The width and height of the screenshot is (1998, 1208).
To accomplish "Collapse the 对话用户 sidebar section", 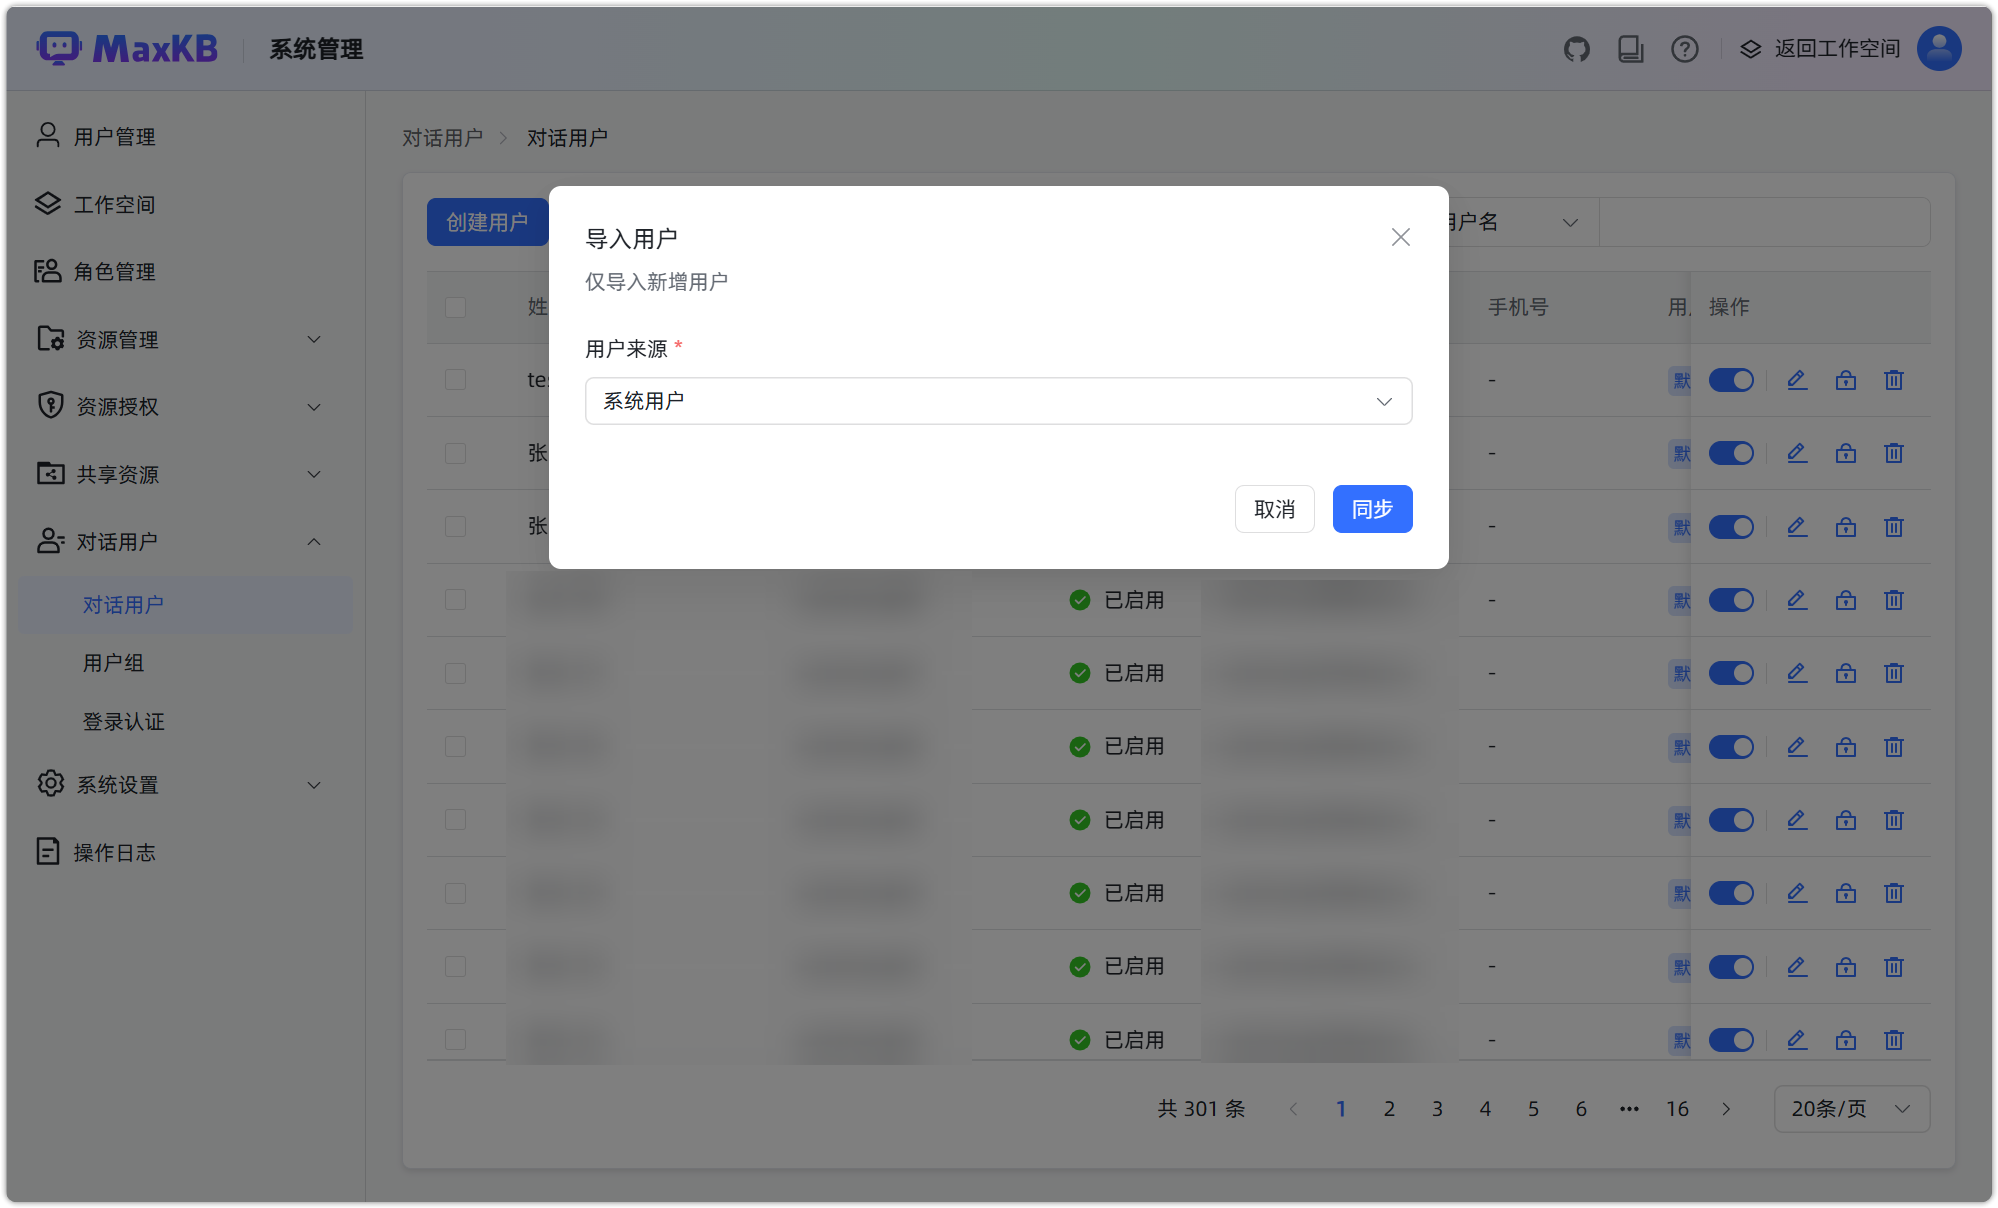I will pyautogui.click(x=313, y=541).
